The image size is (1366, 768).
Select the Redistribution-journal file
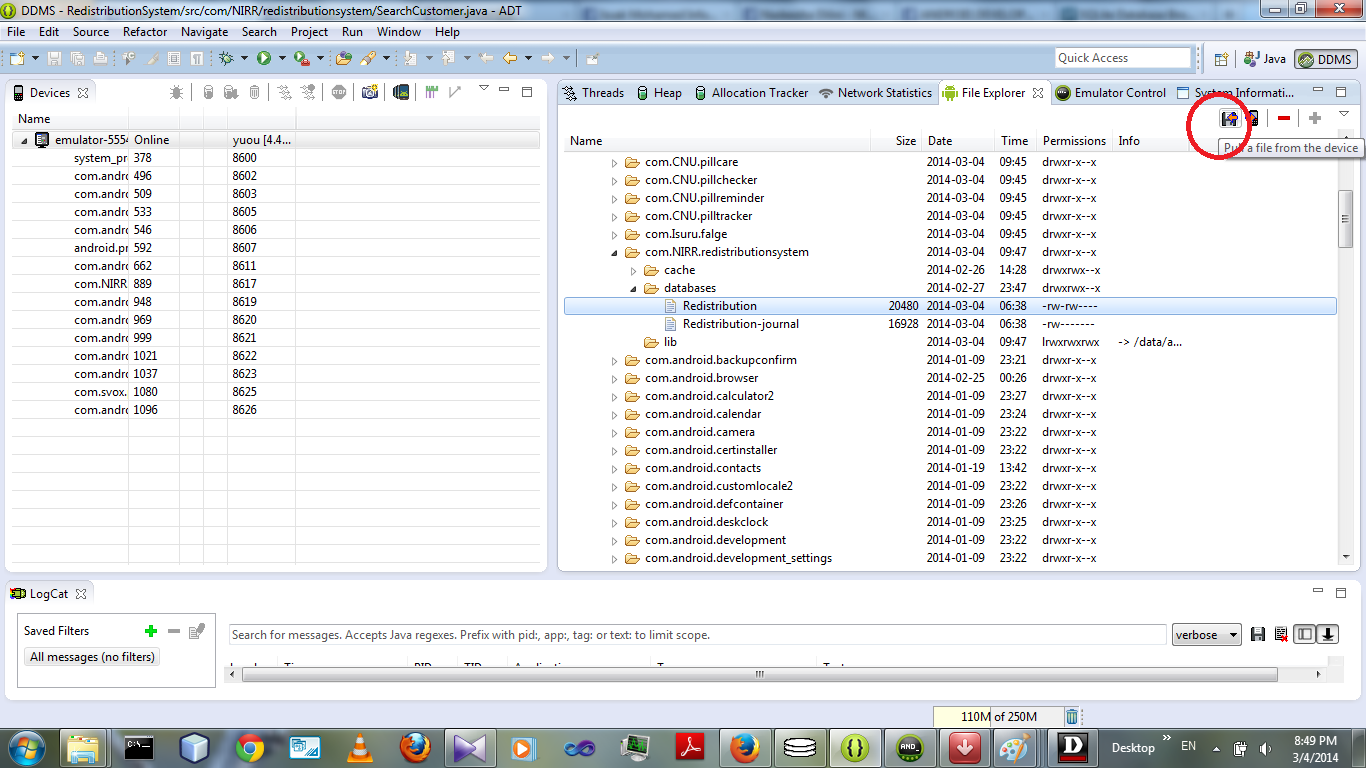(950, 324)
